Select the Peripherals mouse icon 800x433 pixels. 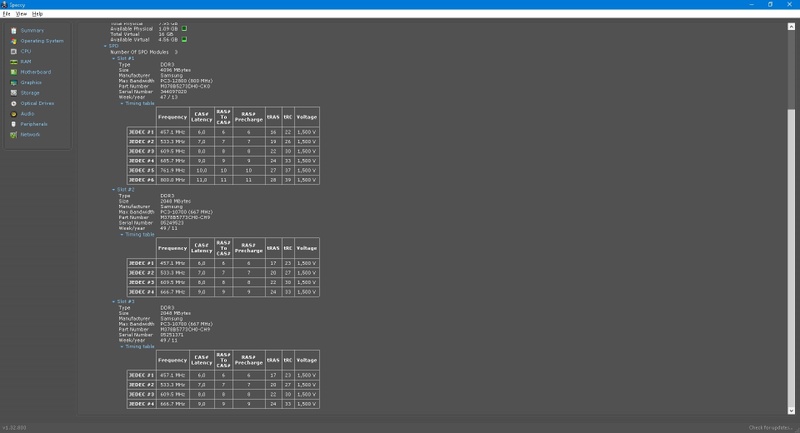14,124
